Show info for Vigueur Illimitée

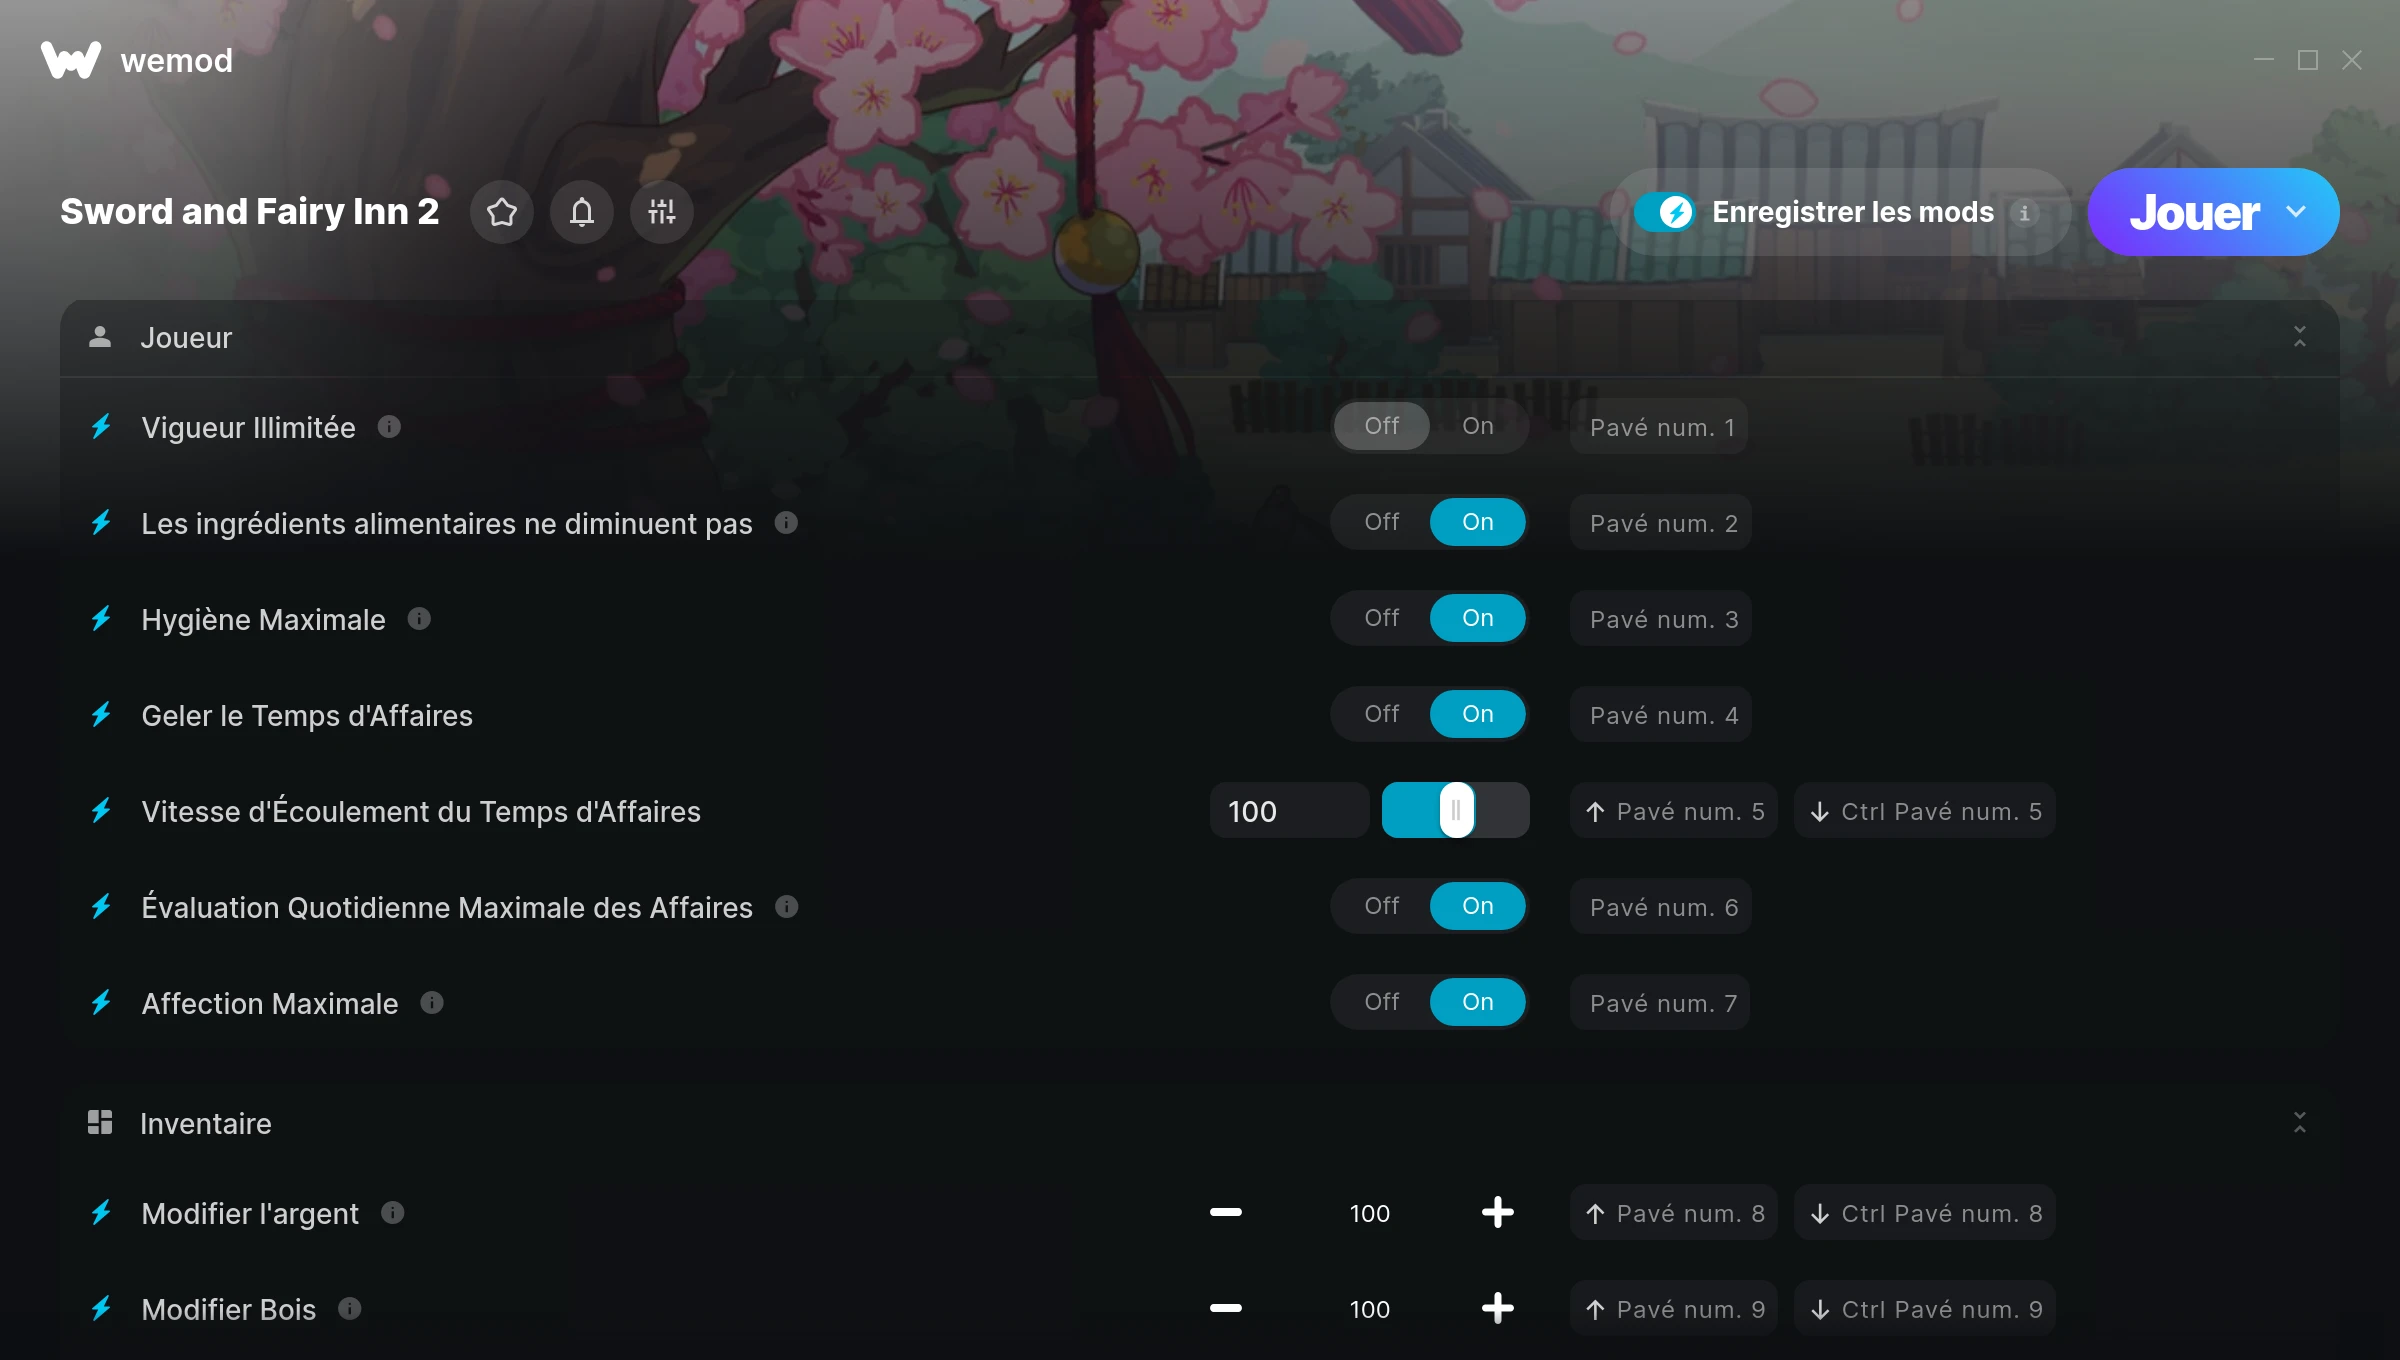pos(389,427)
